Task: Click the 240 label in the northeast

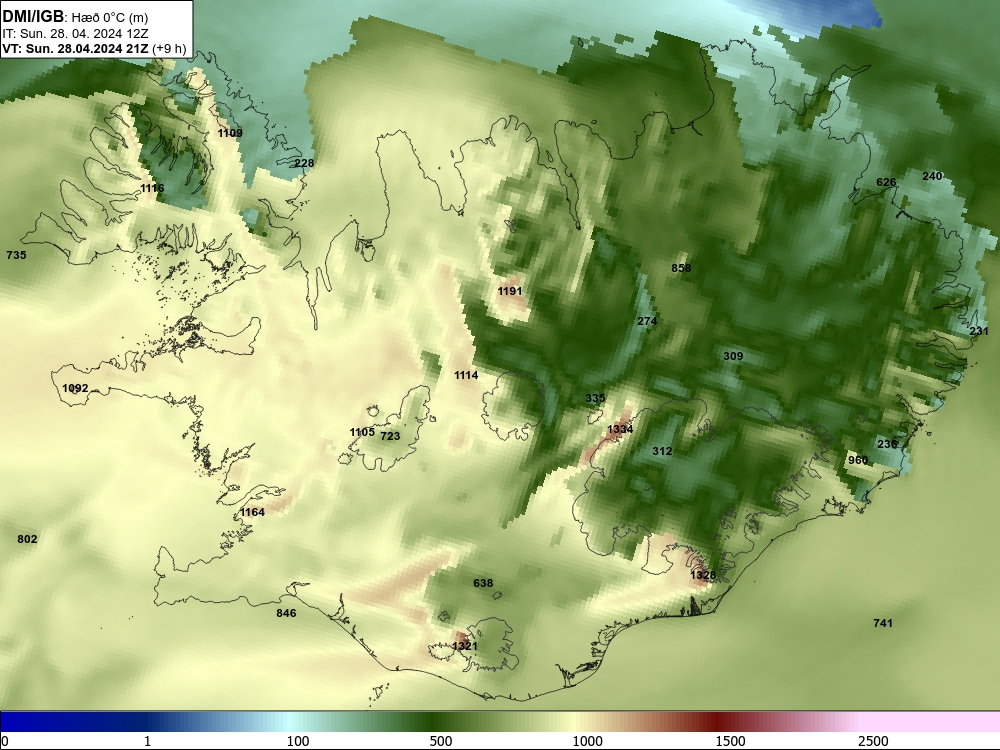Action: pos(932,175)
